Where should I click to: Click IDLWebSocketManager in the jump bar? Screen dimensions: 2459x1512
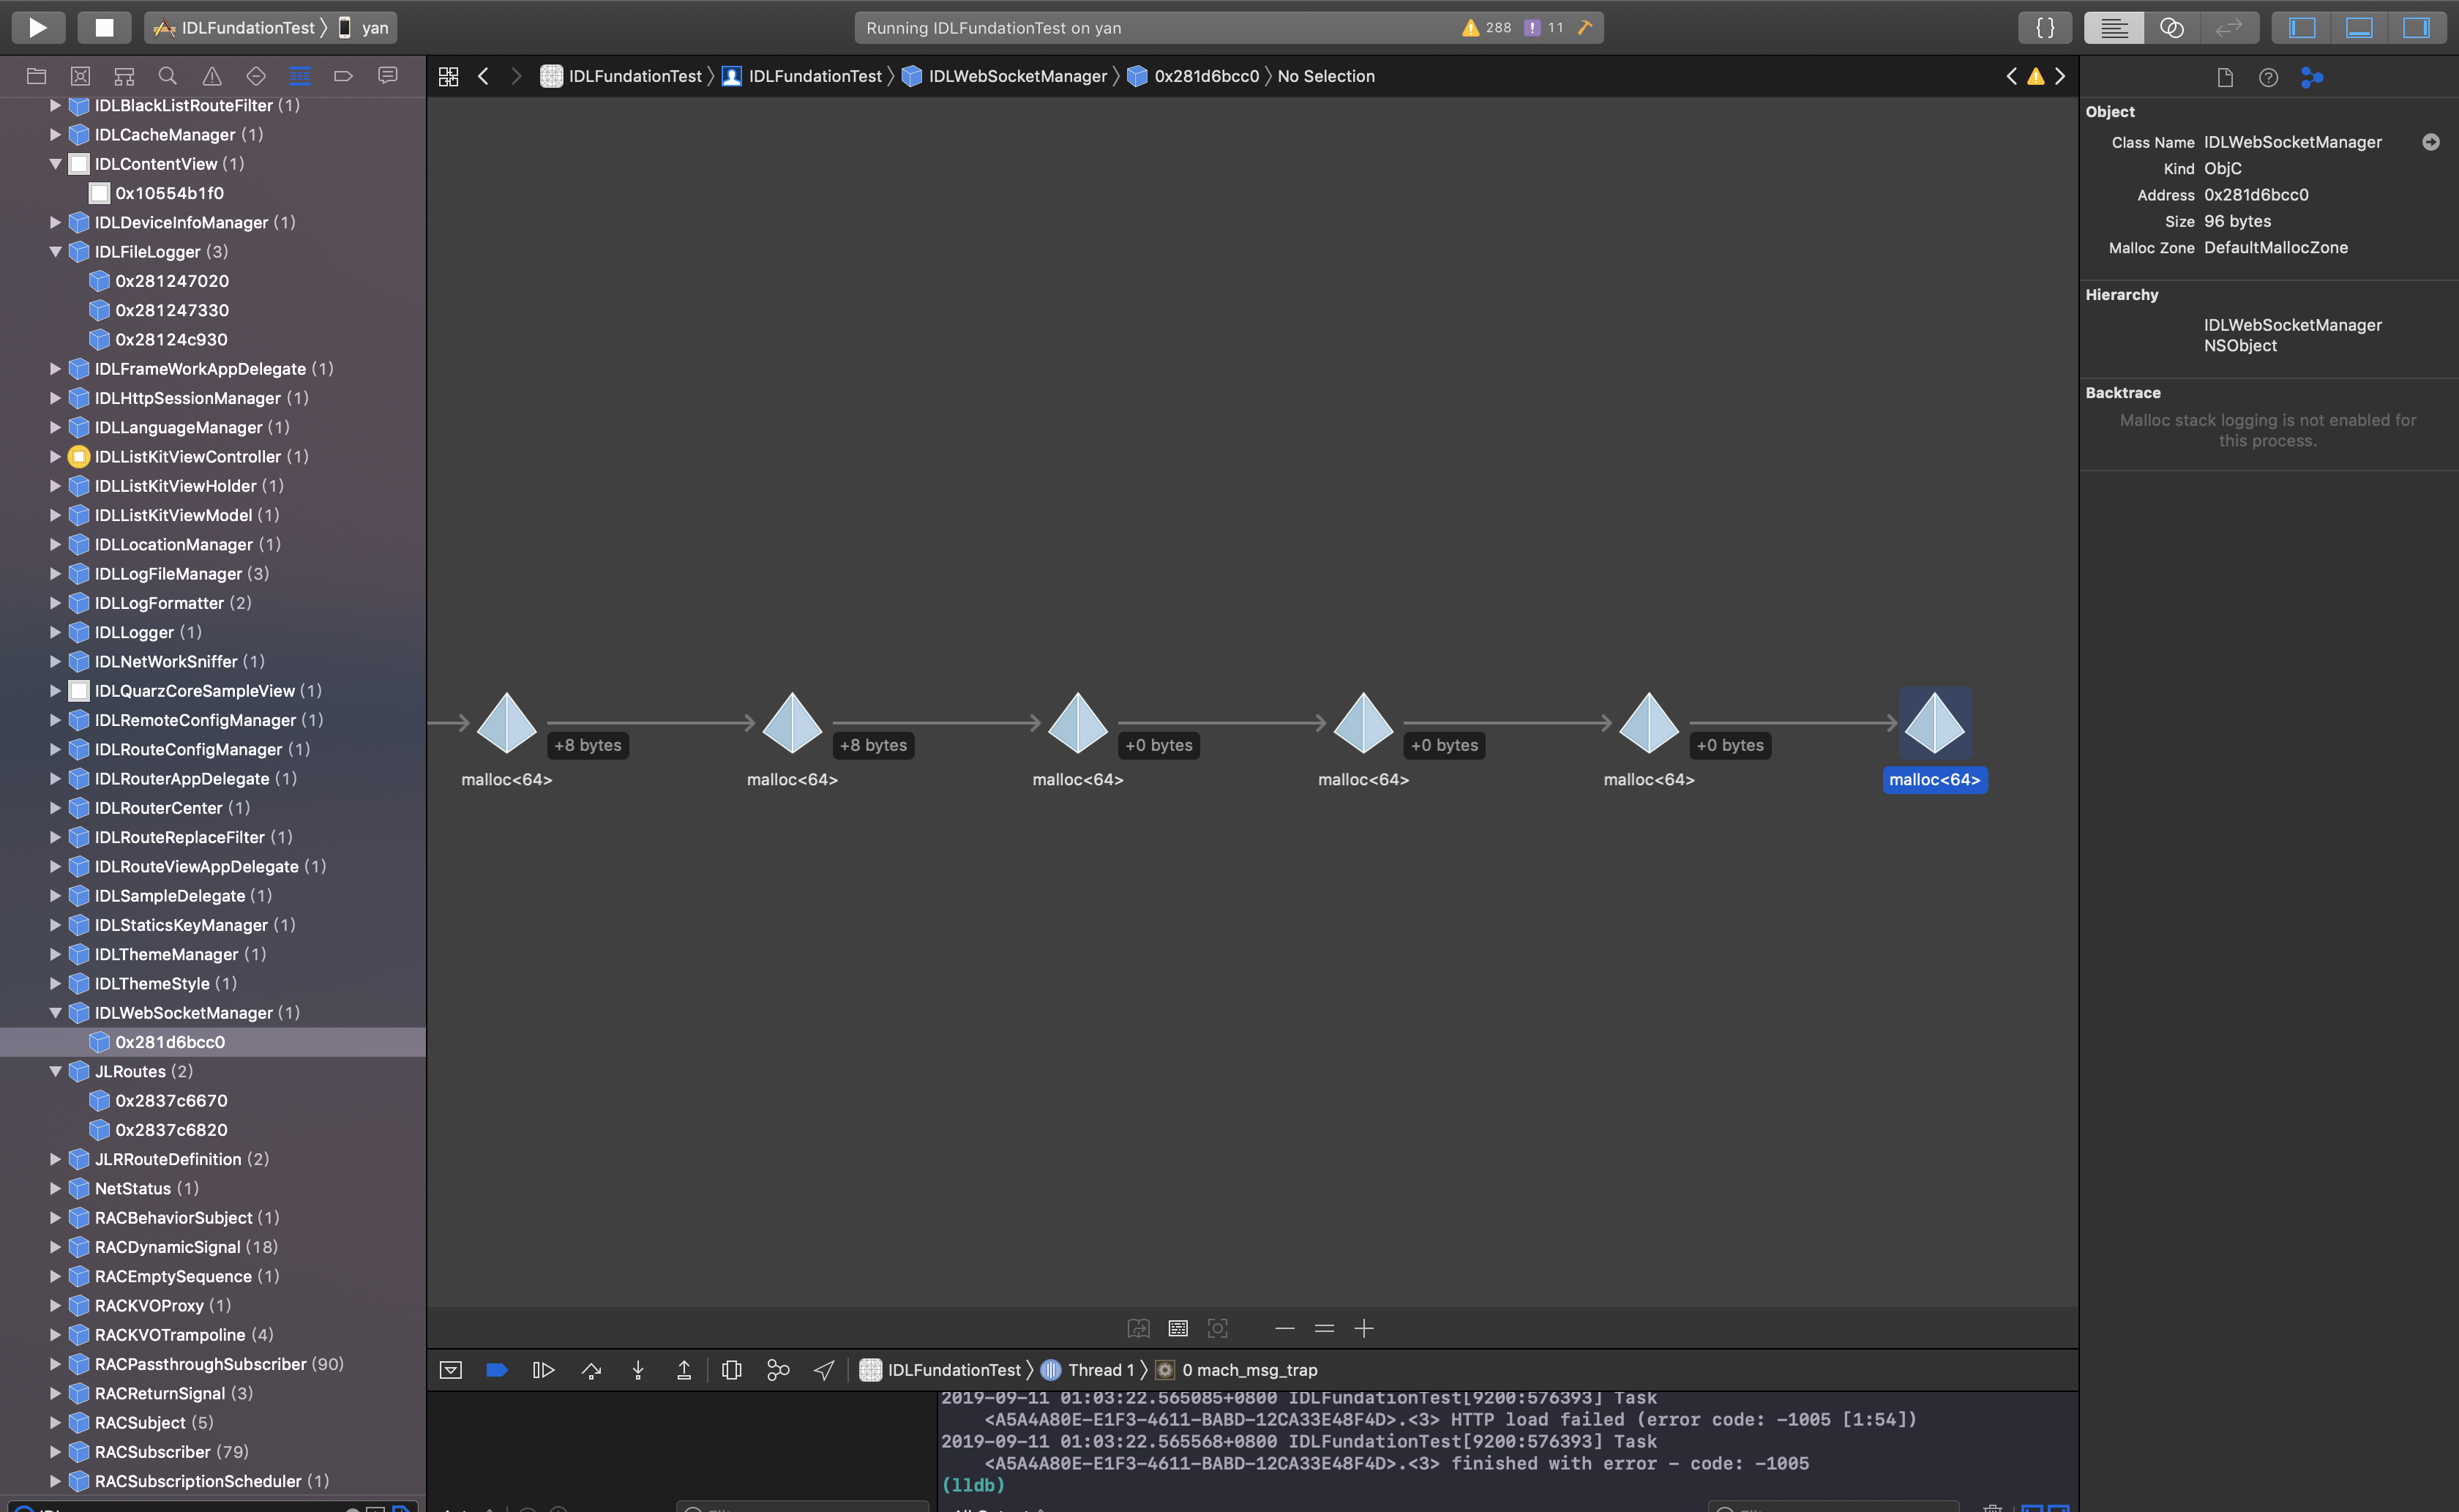pyautogui.click(x=1017, y=76)
